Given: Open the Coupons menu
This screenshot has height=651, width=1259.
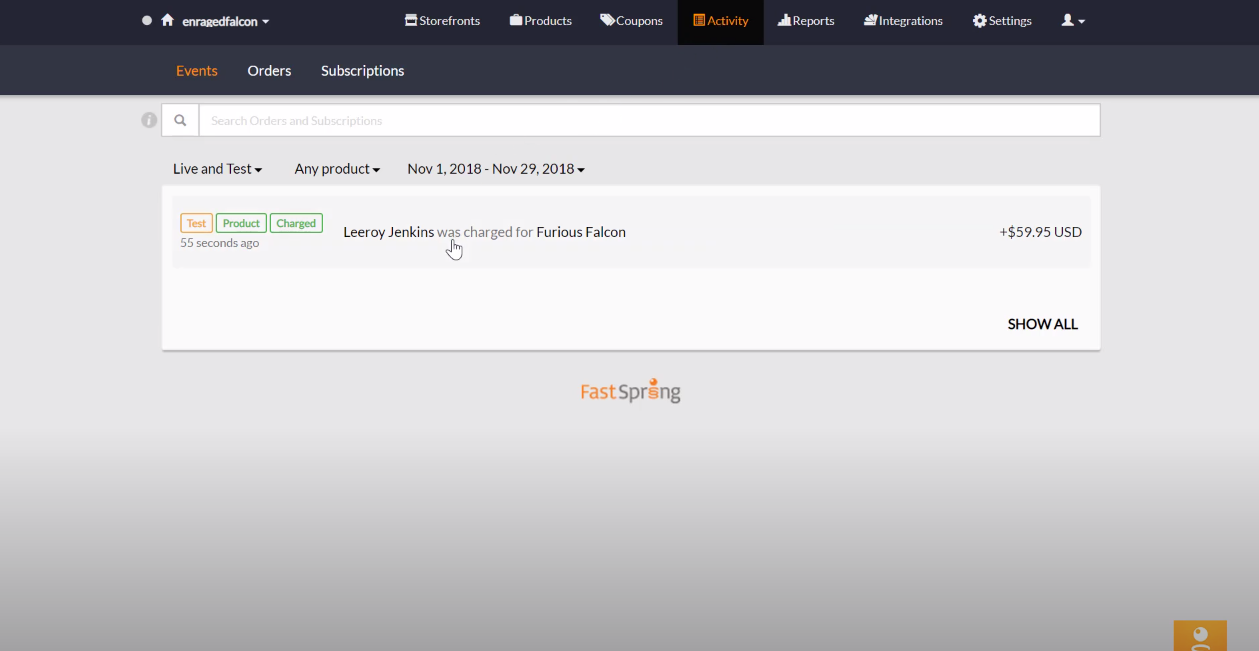Looking at the screenshot, I should click(x=631, y=21).
